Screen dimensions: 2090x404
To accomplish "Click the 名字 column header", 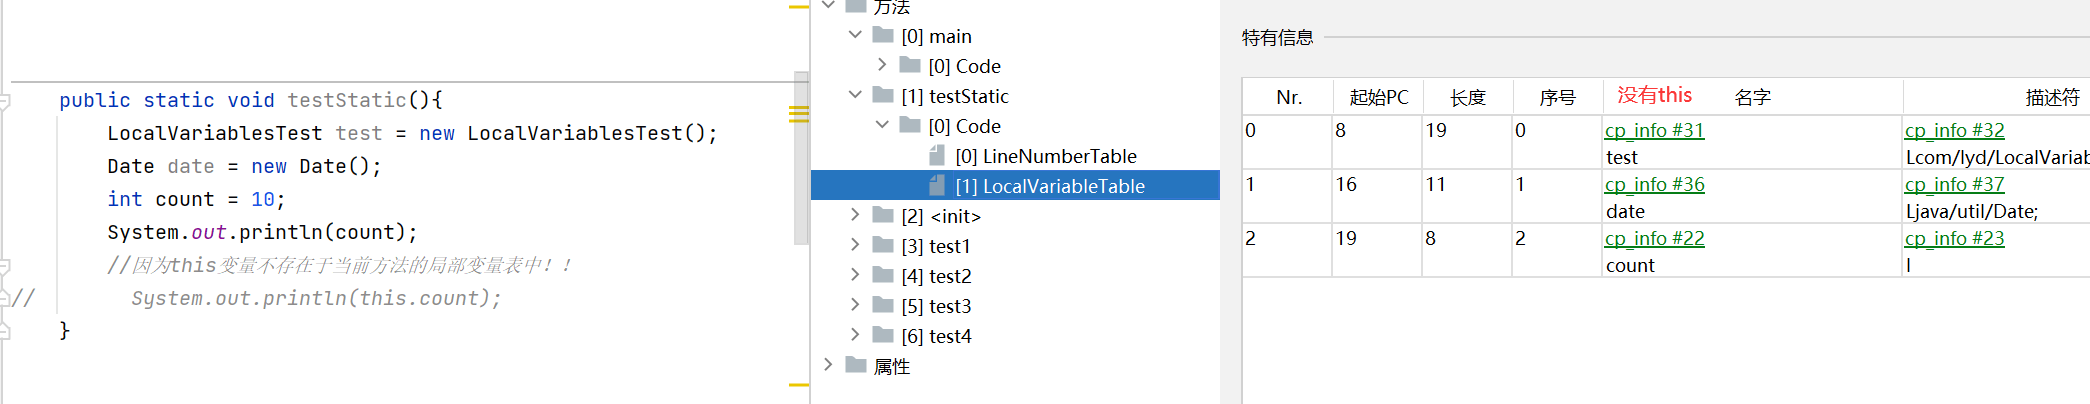I will click(1752, 97).
